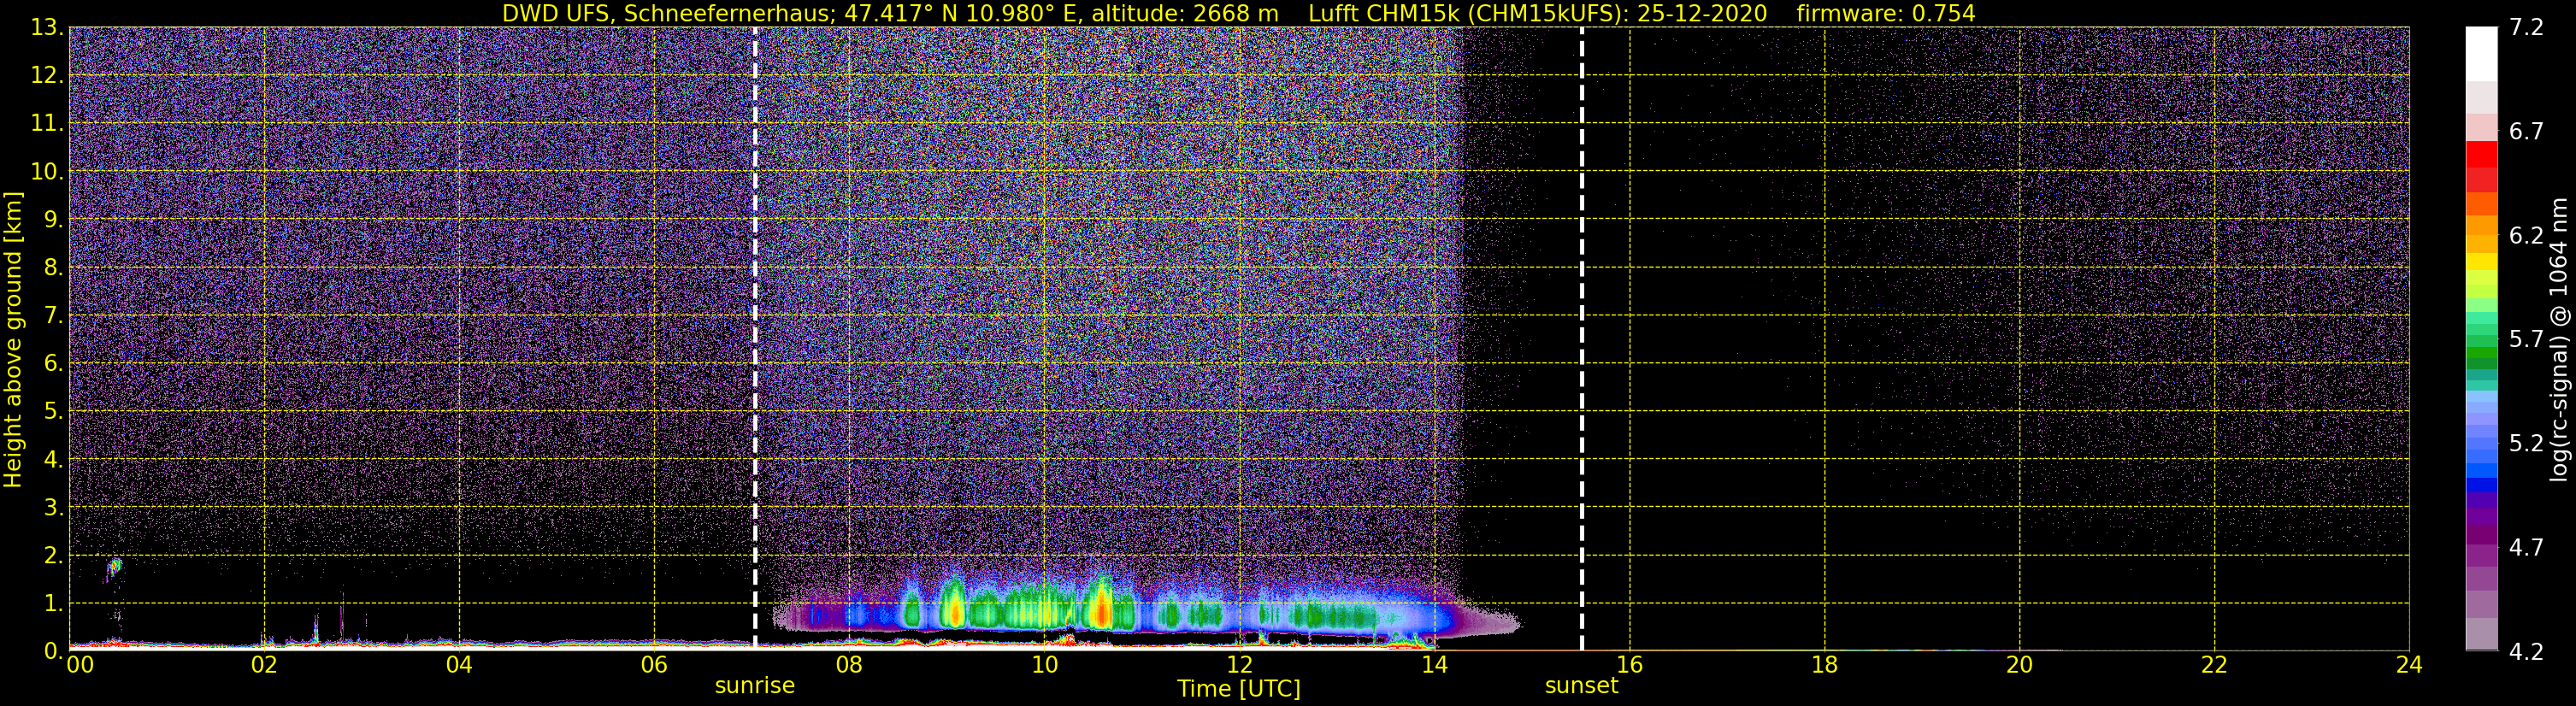Click the "1." height axis tick label

point(53,603)
